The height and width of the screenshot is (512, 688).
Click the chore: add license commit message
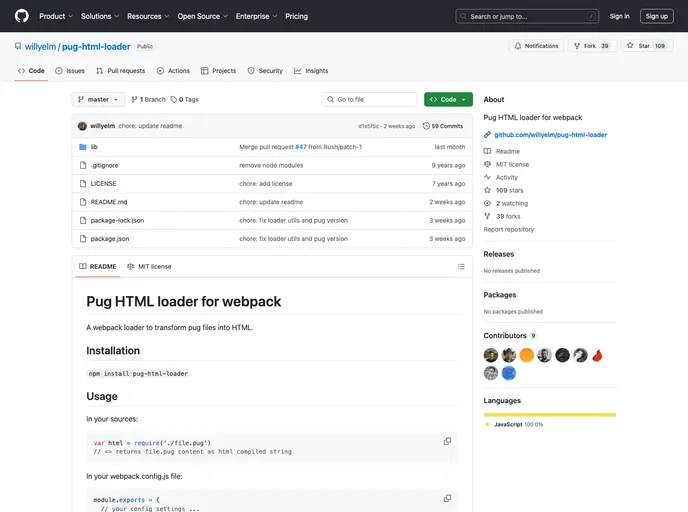[265, 184]
